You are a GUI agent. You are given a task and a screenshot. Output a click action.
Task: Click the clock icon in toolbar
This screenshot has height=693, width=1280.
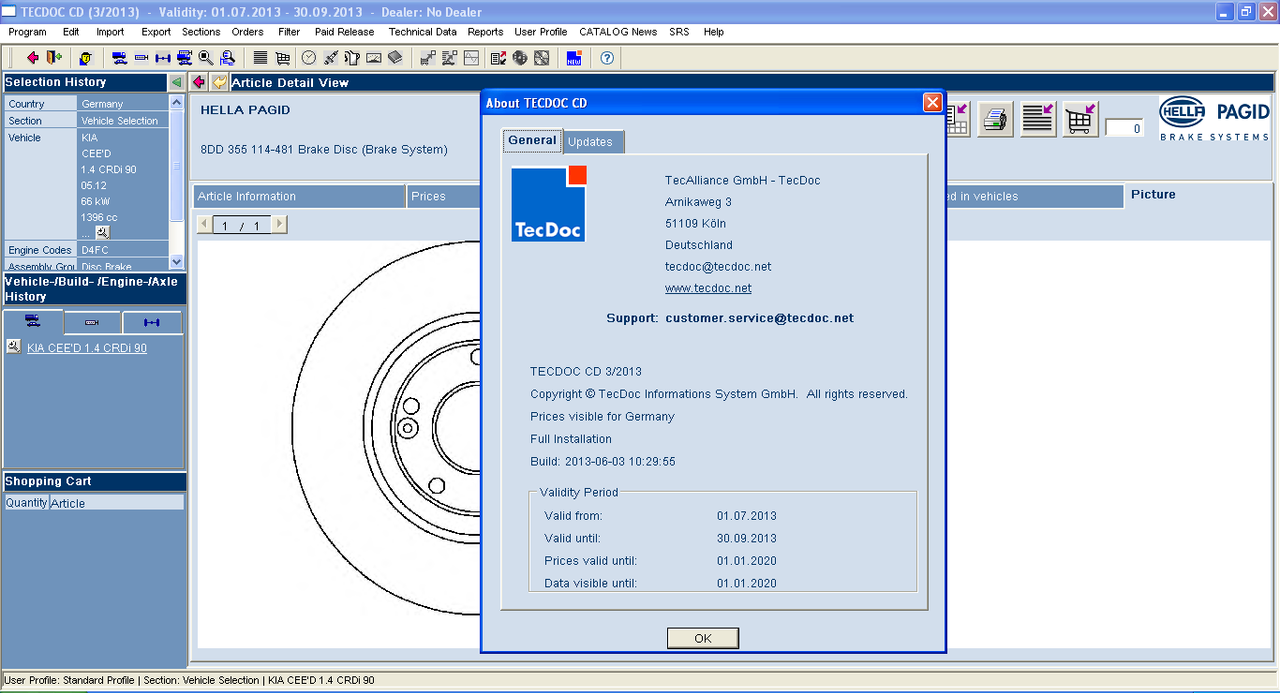point(309,57)
